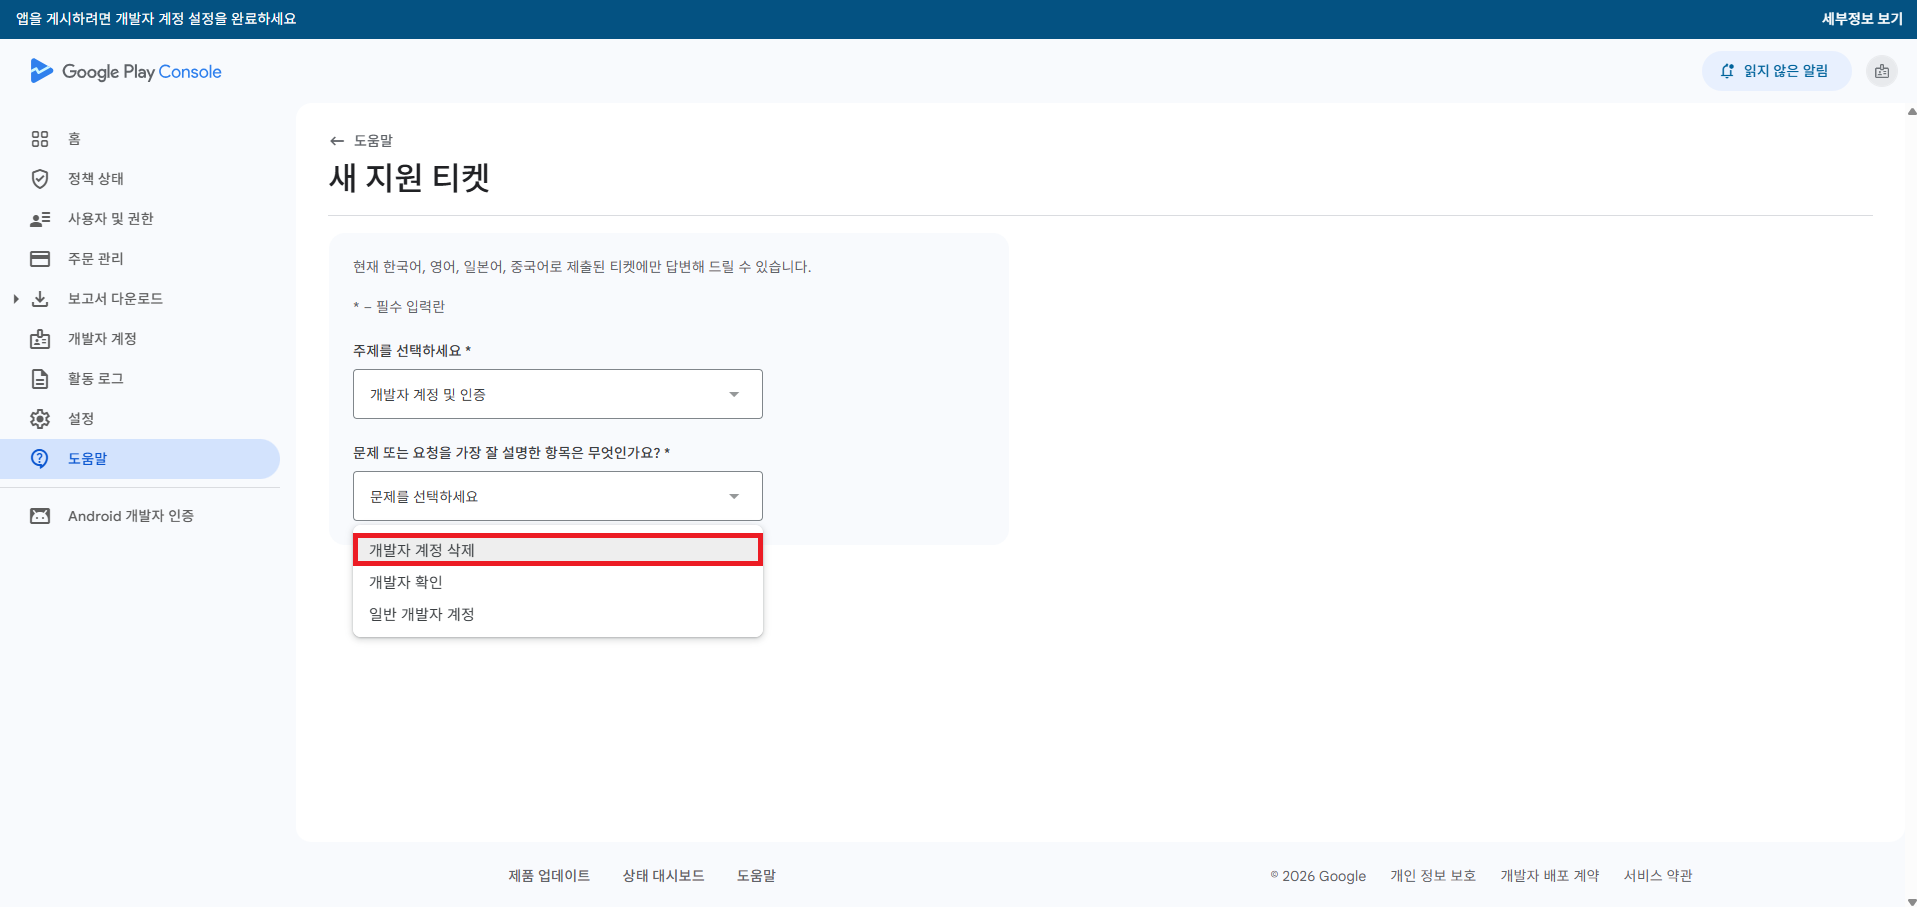
Task: Click the Google Play Console logo
Action: 126,71
